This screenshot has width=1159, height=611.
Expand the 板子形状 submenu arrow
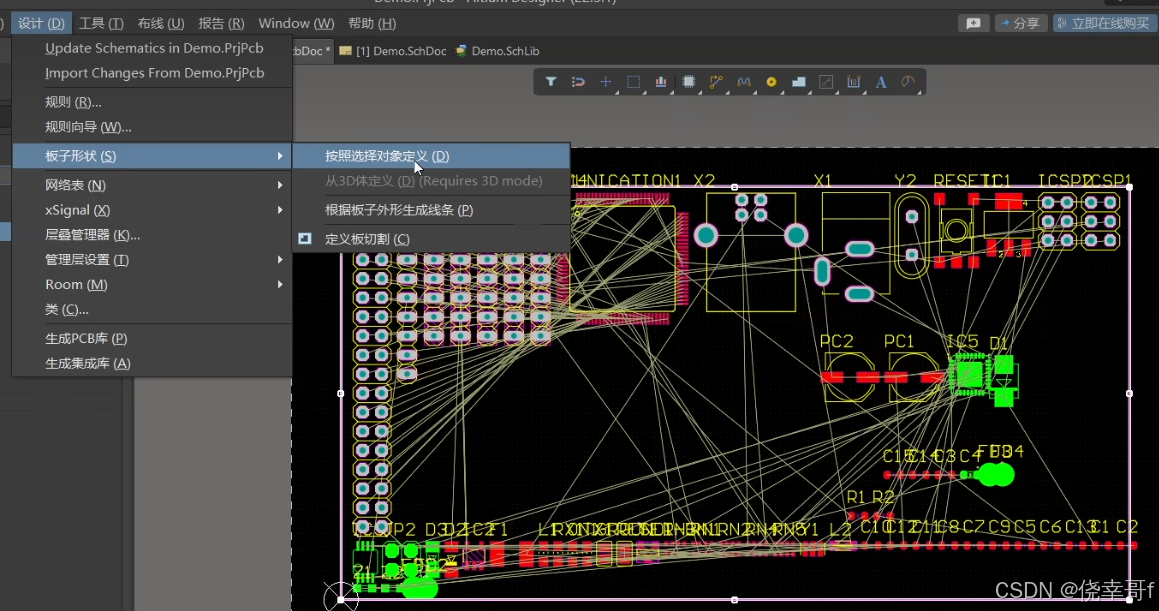coord(279,156)
